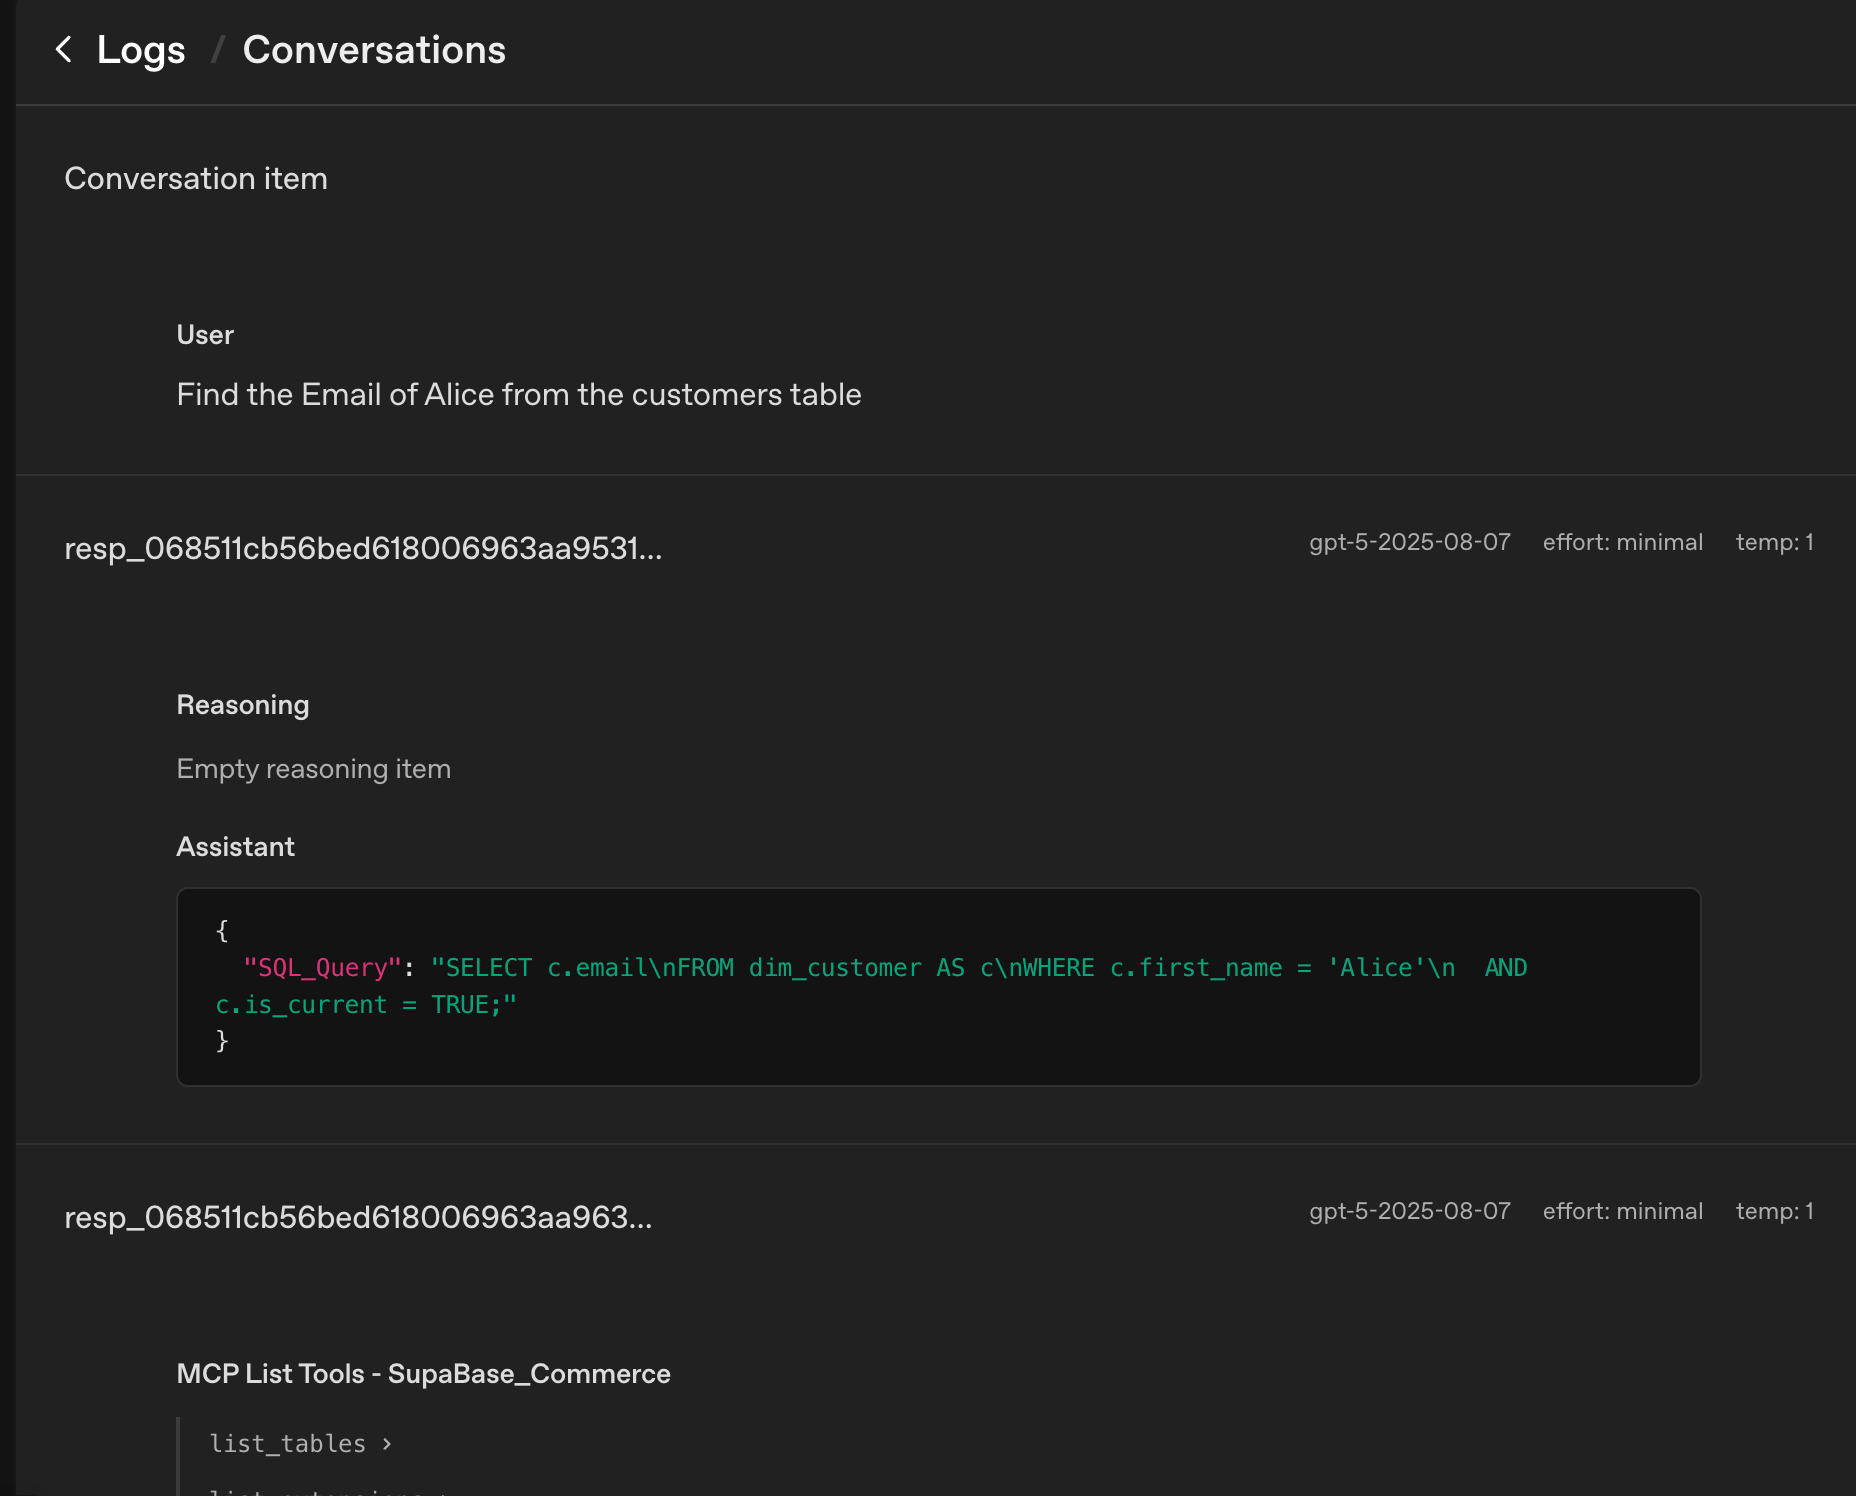Click the Reasoning section label
1856x1496 pixels.
click(x=243, y=705)
